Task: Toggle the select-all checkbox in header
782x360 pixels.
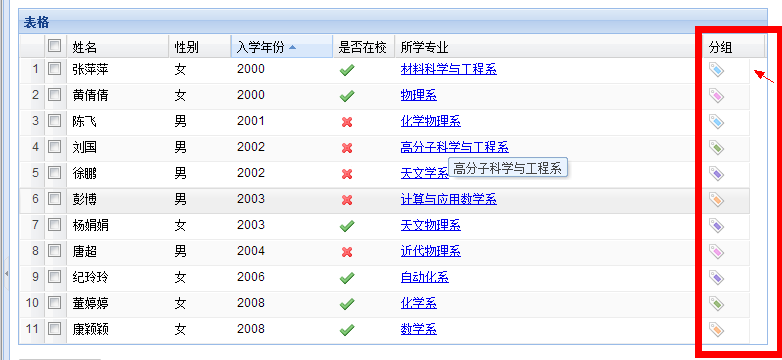Action: (x=54, y=46)
